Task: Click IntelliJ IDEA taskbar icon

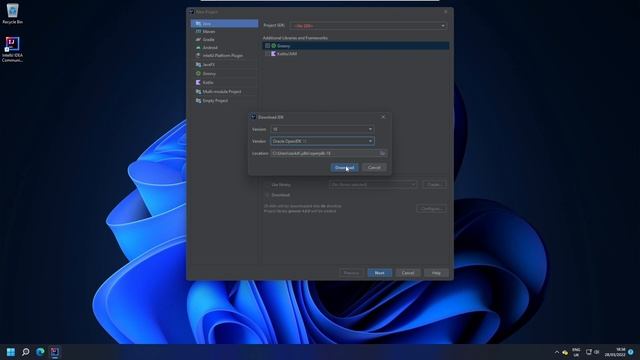Action: (55, 352)
